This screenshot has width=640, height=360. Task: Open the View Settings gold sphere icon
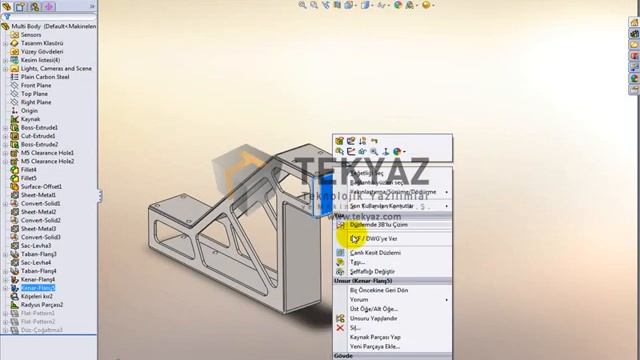tap(426, 5)
